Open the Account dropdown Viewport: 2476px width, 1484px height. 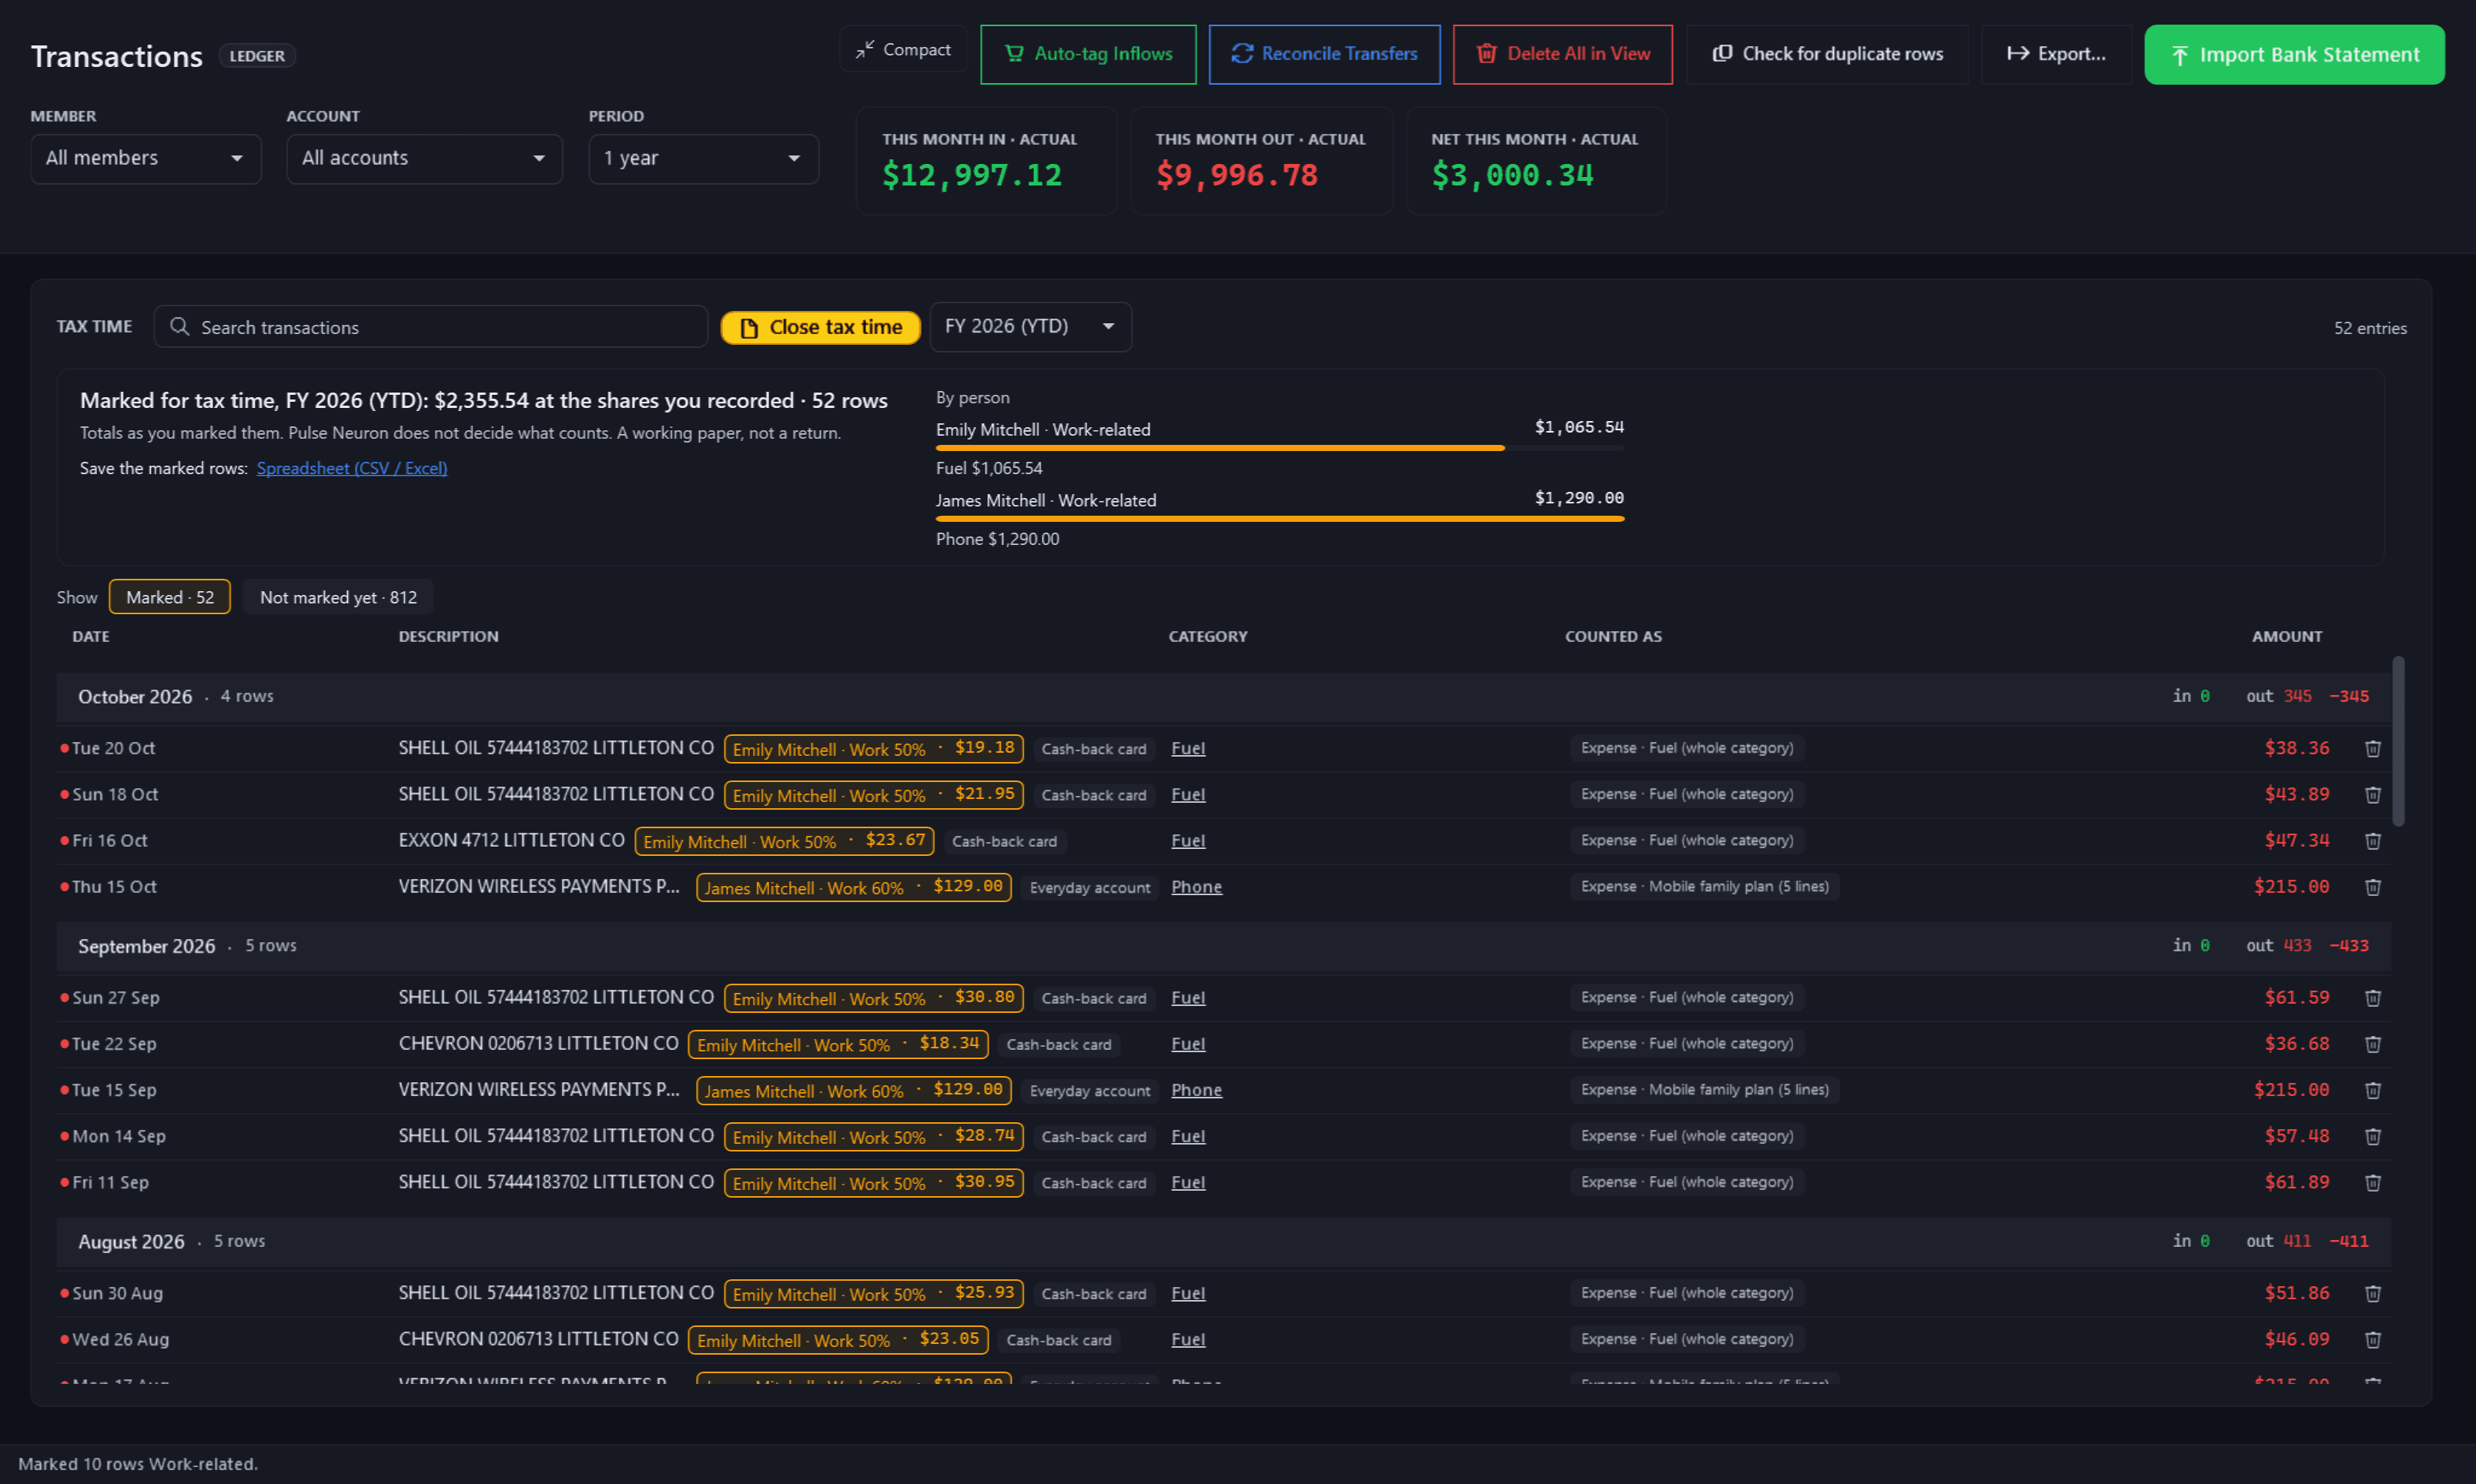click(424, 158)
